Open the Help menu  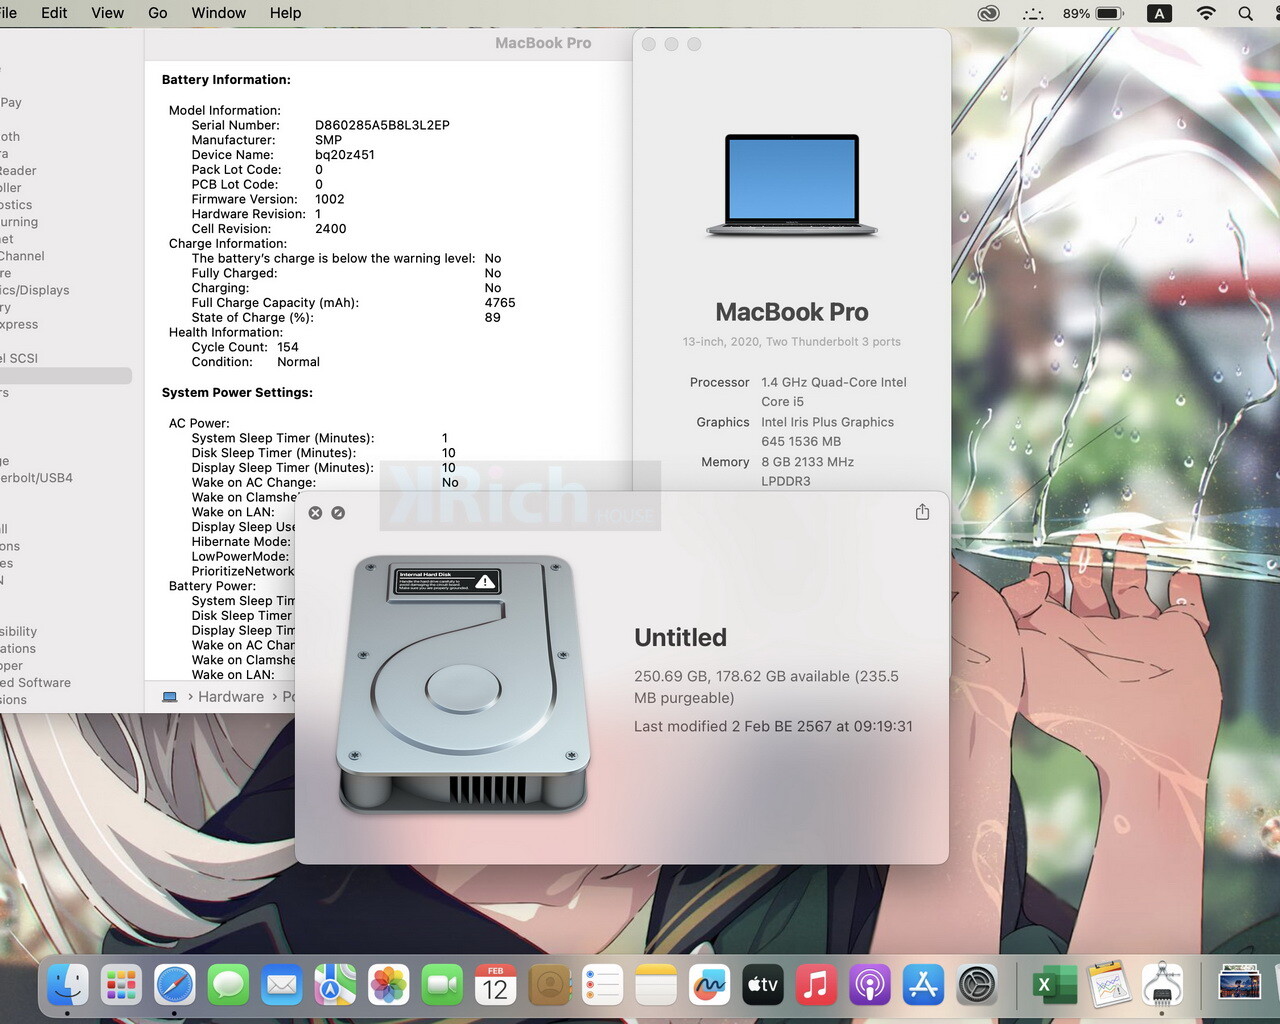[x=285, y=13]
